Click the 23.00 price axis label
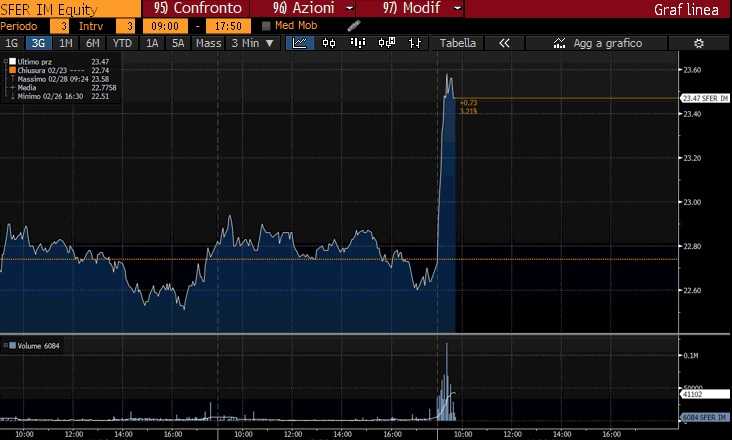Screen dimensions: 732x440 (x=692, y=202)
